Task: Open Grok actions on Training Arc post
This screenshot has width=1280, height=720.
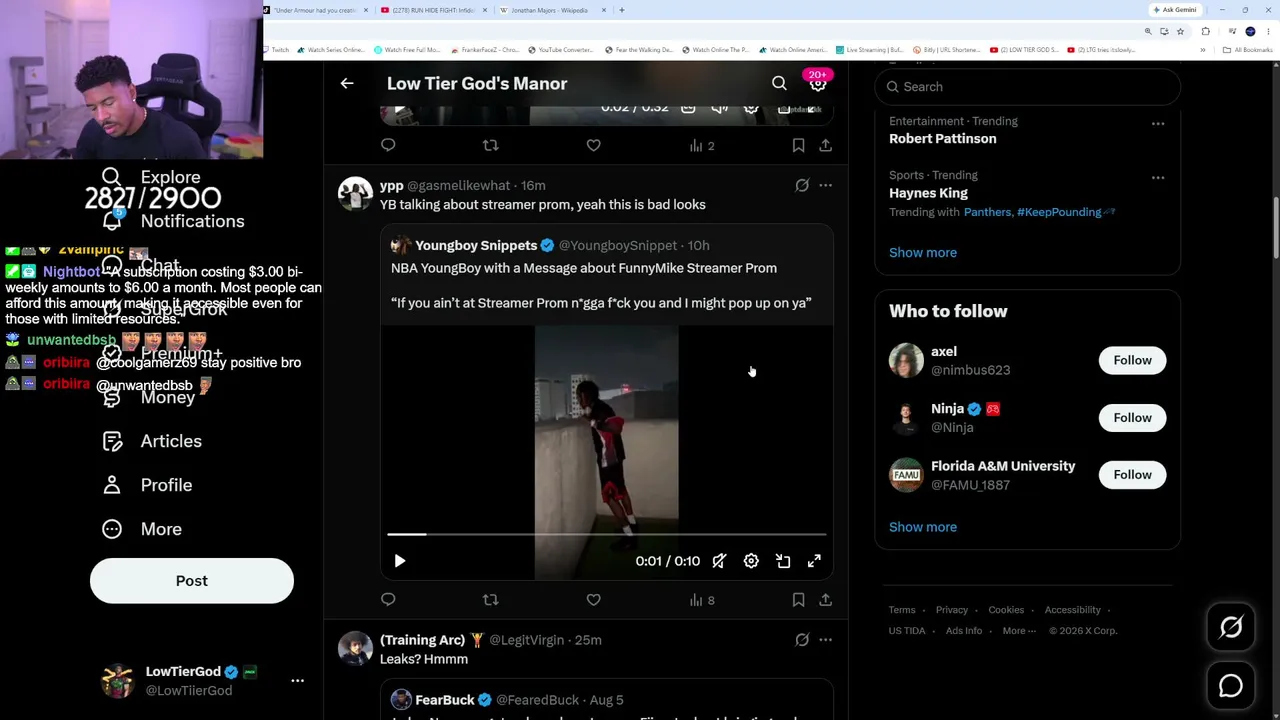Action: pos(802,640)
